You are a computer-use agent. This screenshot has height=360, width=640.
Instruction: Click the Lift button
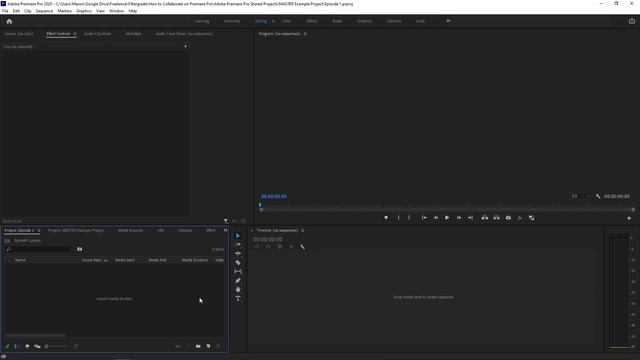pyautogui.click(x=484, y=218)
